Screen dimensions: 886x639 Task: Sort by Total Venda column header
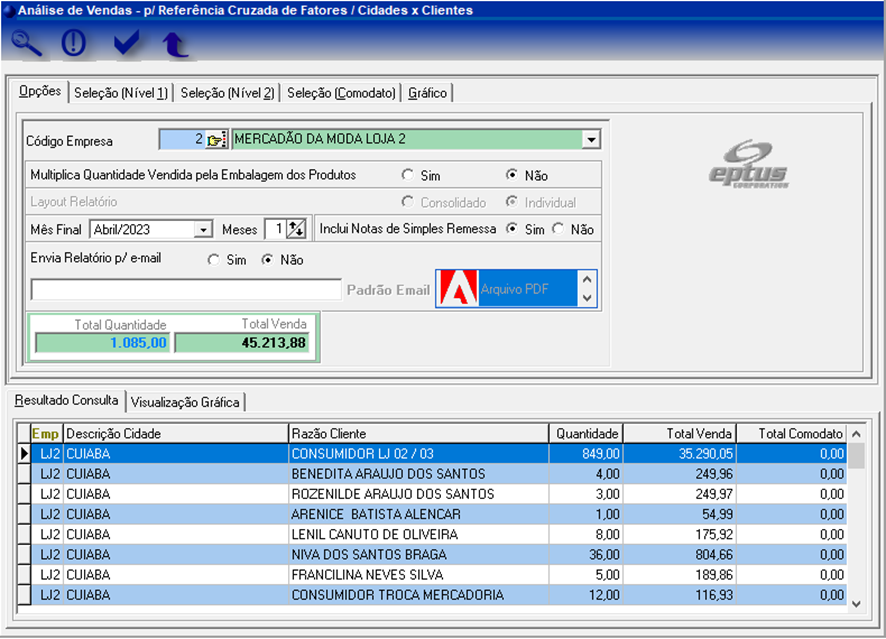[x=678, y=434]
